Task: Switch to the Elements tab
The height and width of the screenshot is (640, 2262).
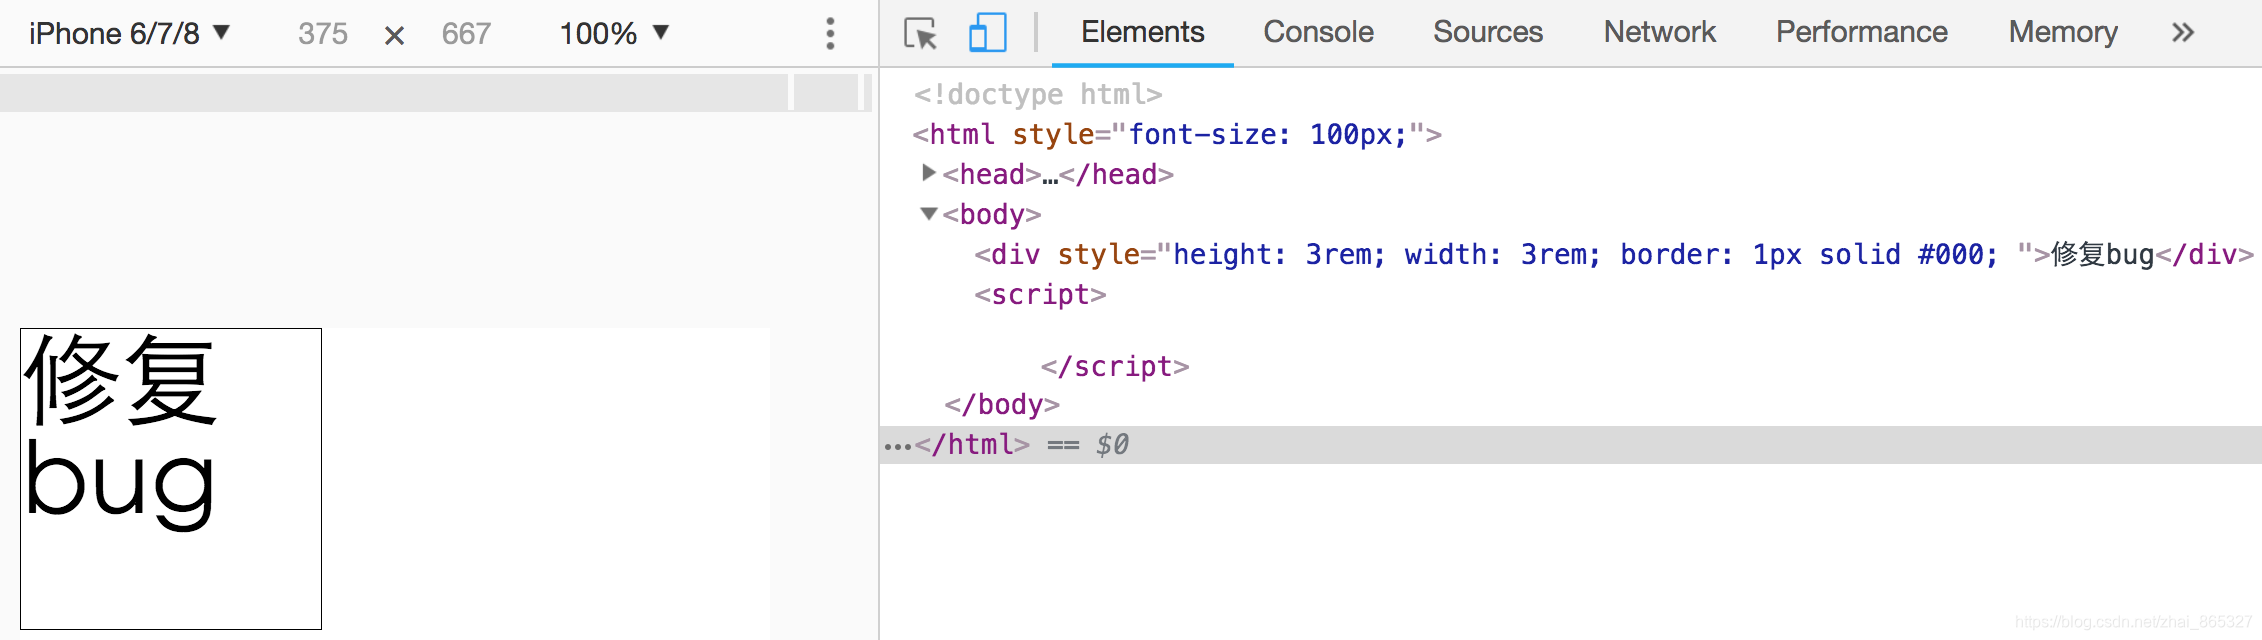Action: tap(1142, 32)
